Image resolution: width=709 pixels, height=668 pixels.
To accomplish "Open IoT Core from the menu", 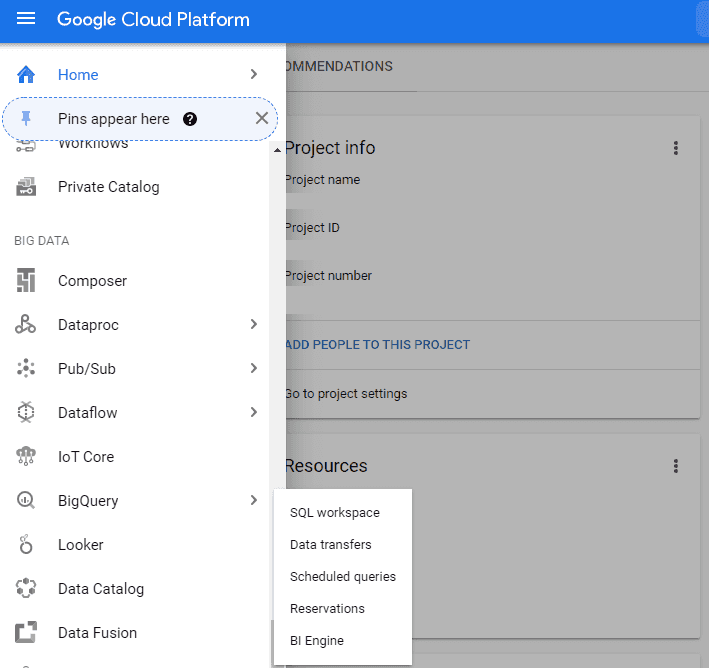I will (86, 456).
